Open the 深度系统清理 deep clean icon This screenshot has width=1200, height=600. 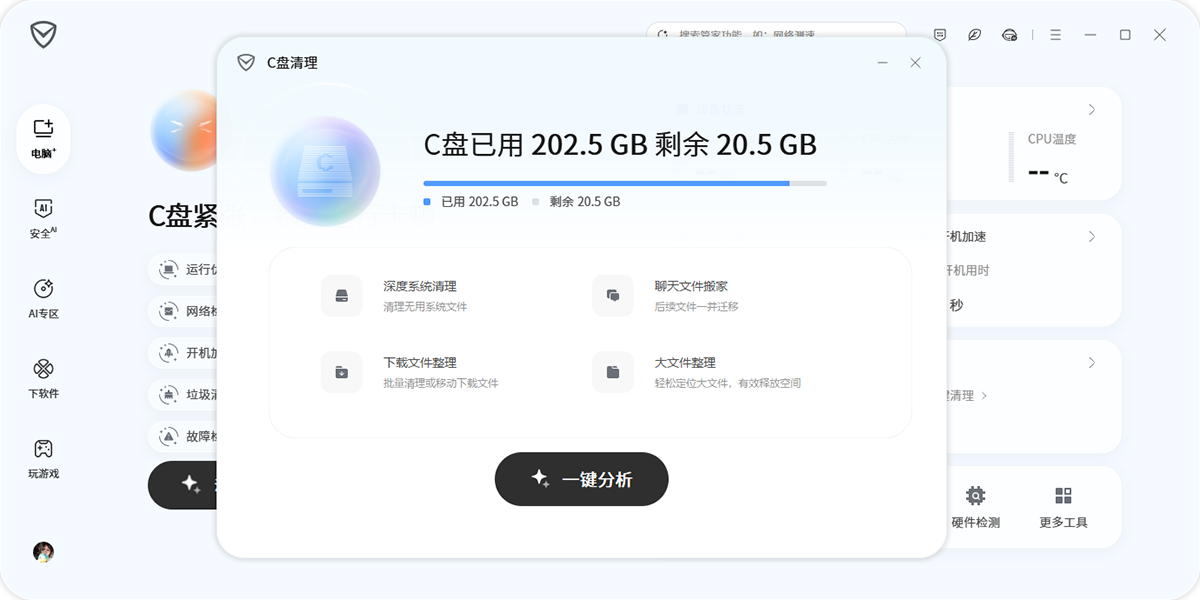pos(341,296)
